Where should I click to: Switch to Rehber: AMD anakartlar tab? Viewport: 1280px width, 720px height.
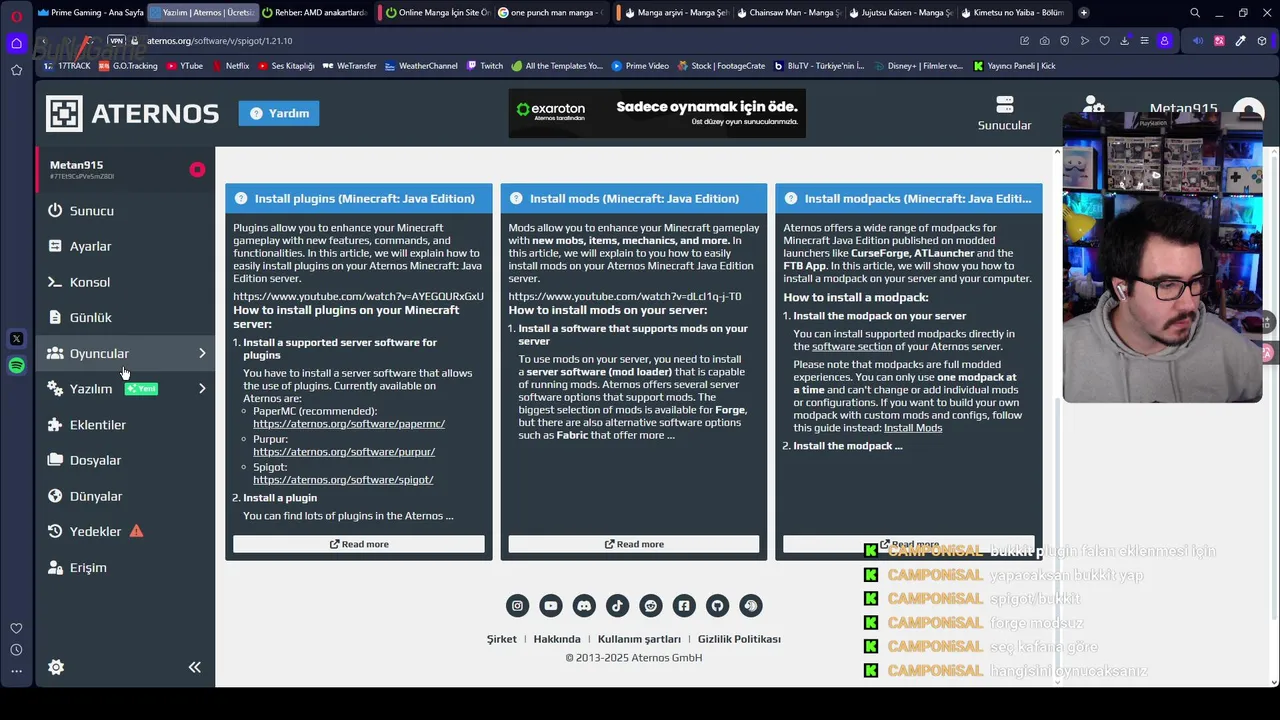315,13
